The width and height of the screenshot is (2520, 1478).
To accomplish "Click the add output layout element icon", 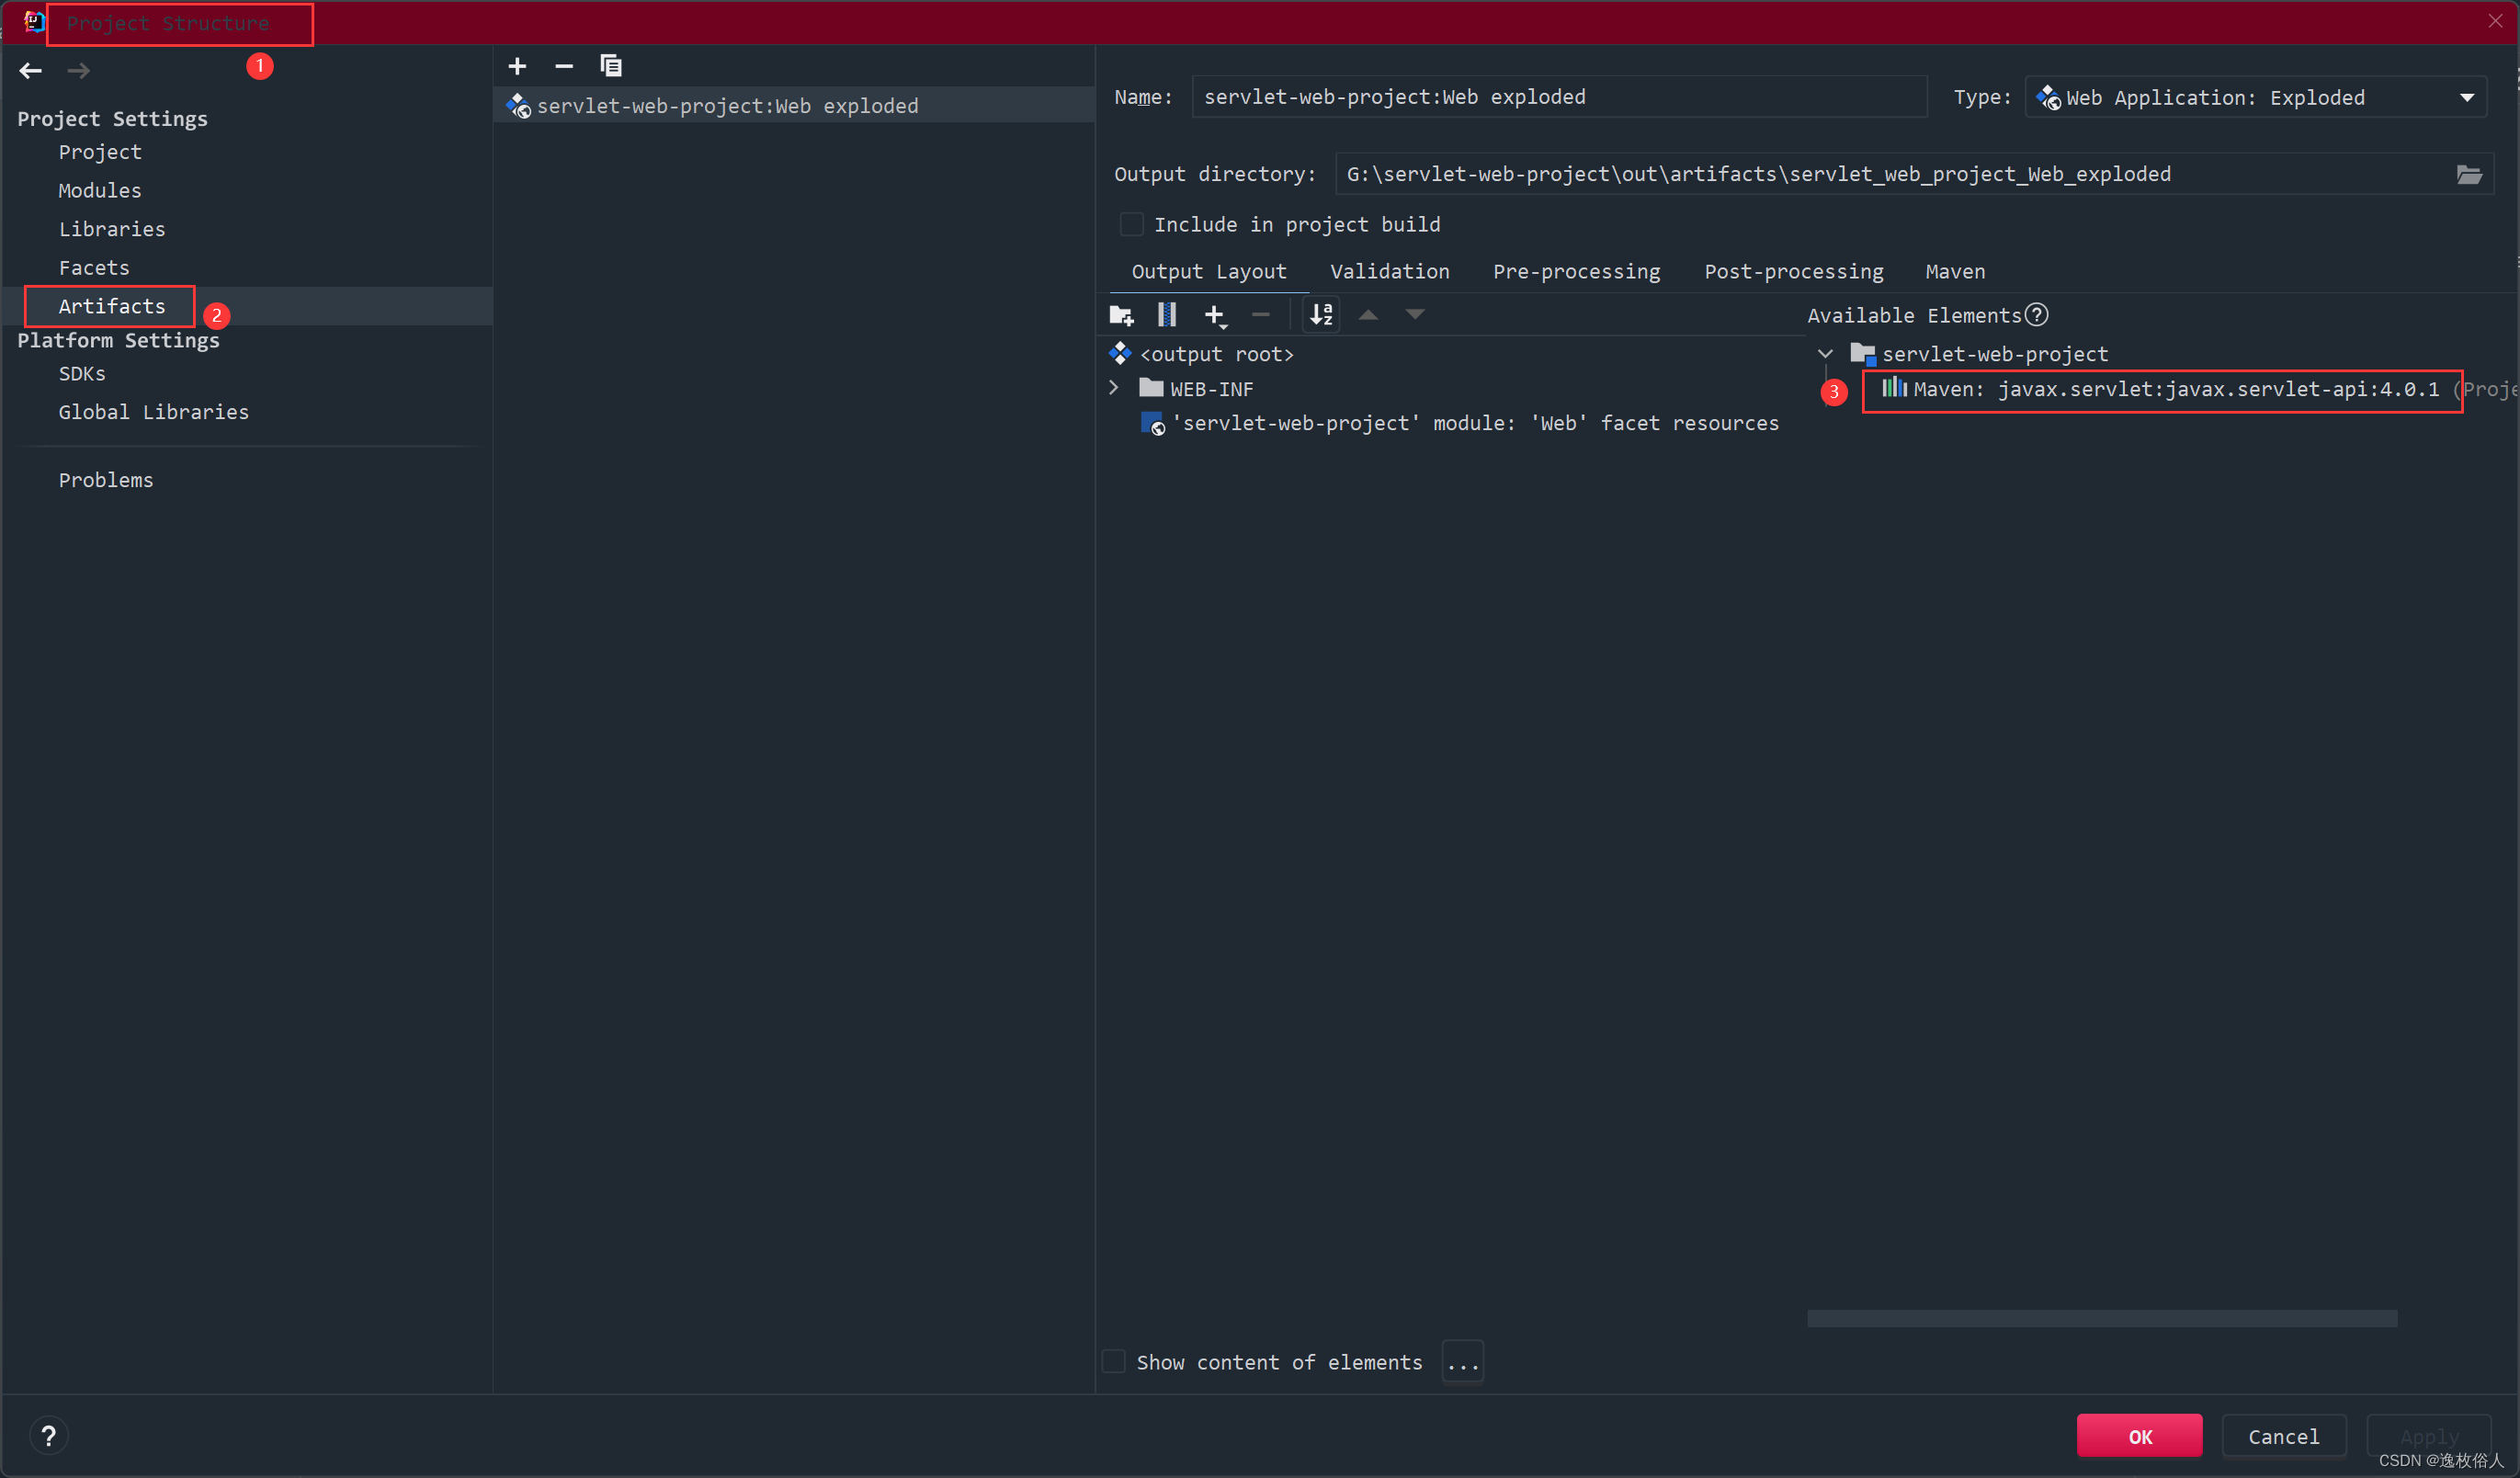I will tap(1217, 313).
